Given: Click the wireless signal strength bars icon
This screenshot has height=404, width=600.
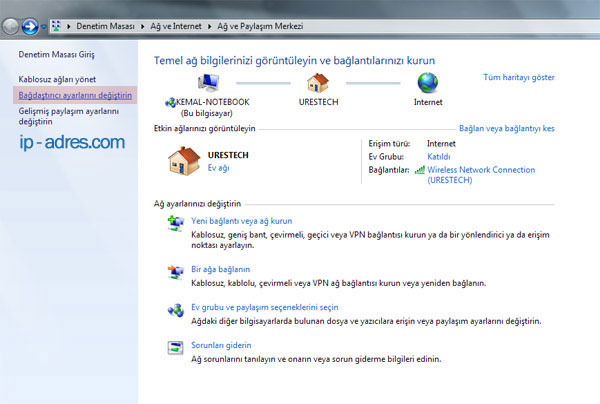Looking at the screenshot, I should (x=419, y=170).
